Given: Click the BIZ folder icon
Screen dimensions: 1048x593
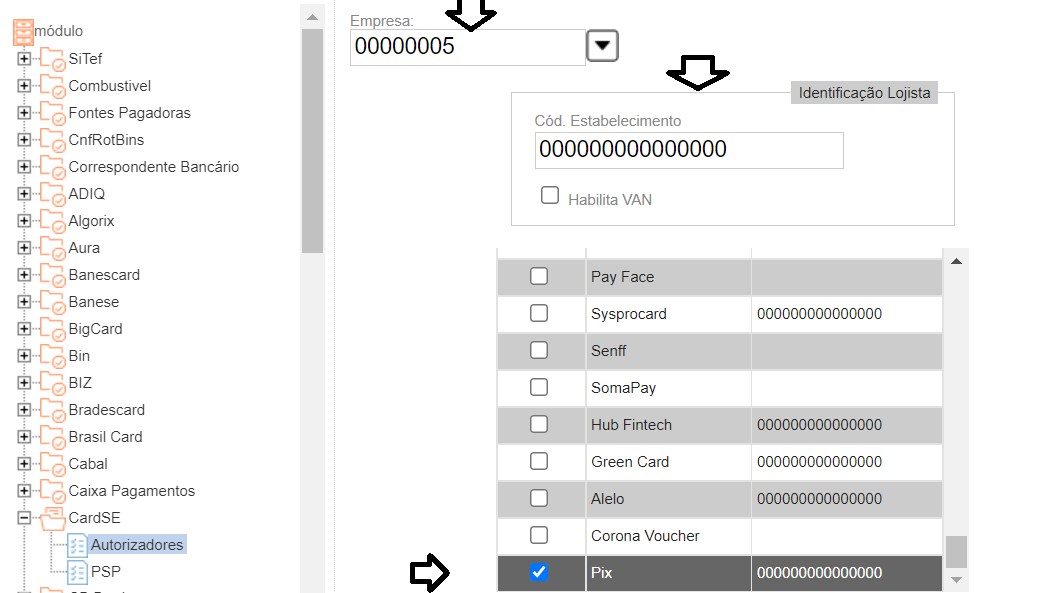Looking at the screenshot, I should (x=53, y=383).
